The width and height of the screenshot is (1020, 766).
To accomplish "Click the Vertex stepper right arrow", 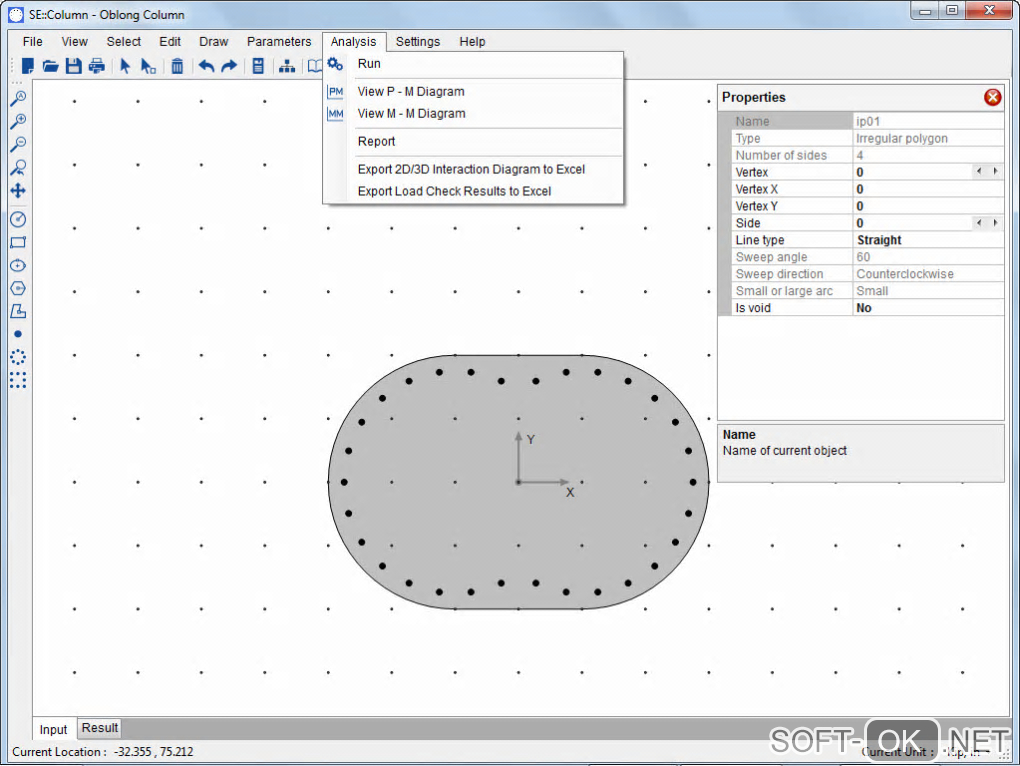I will [x=995, y=172].
